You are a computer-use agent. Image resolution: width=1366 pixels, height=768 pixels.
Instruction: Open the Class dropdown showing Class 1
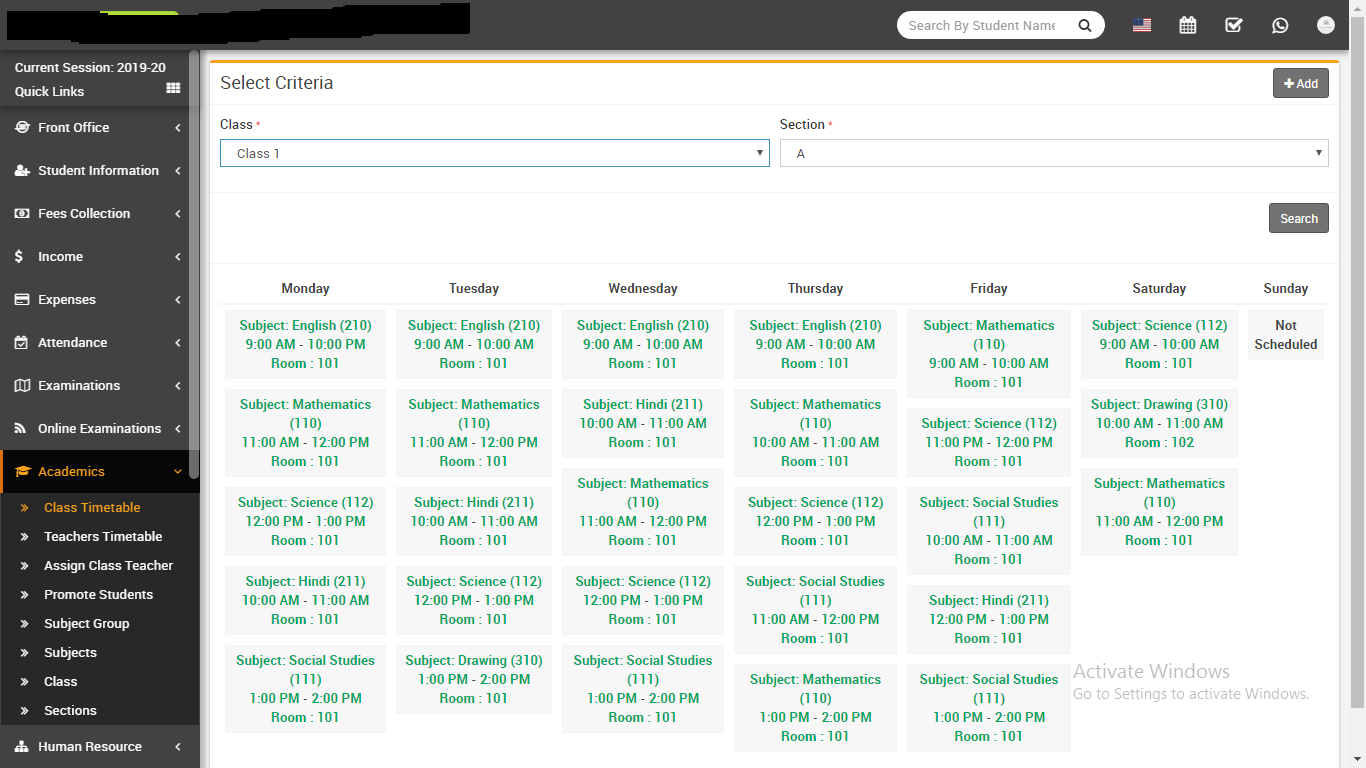(x=494, y=153)
